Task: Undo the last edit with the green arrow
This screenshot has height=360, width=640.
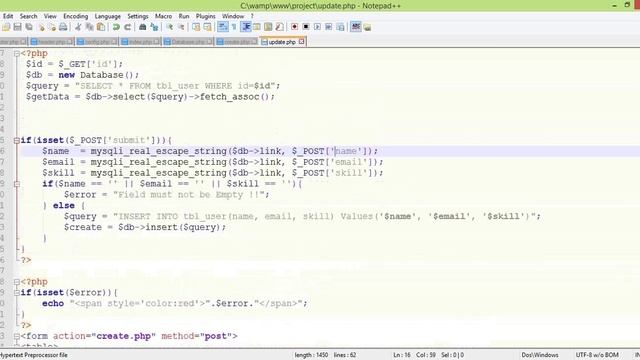Action: tap(116, 27)
